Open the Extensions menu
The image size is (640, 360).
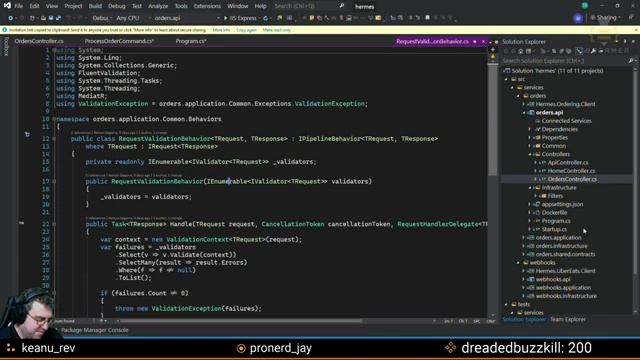coord(207,6)
